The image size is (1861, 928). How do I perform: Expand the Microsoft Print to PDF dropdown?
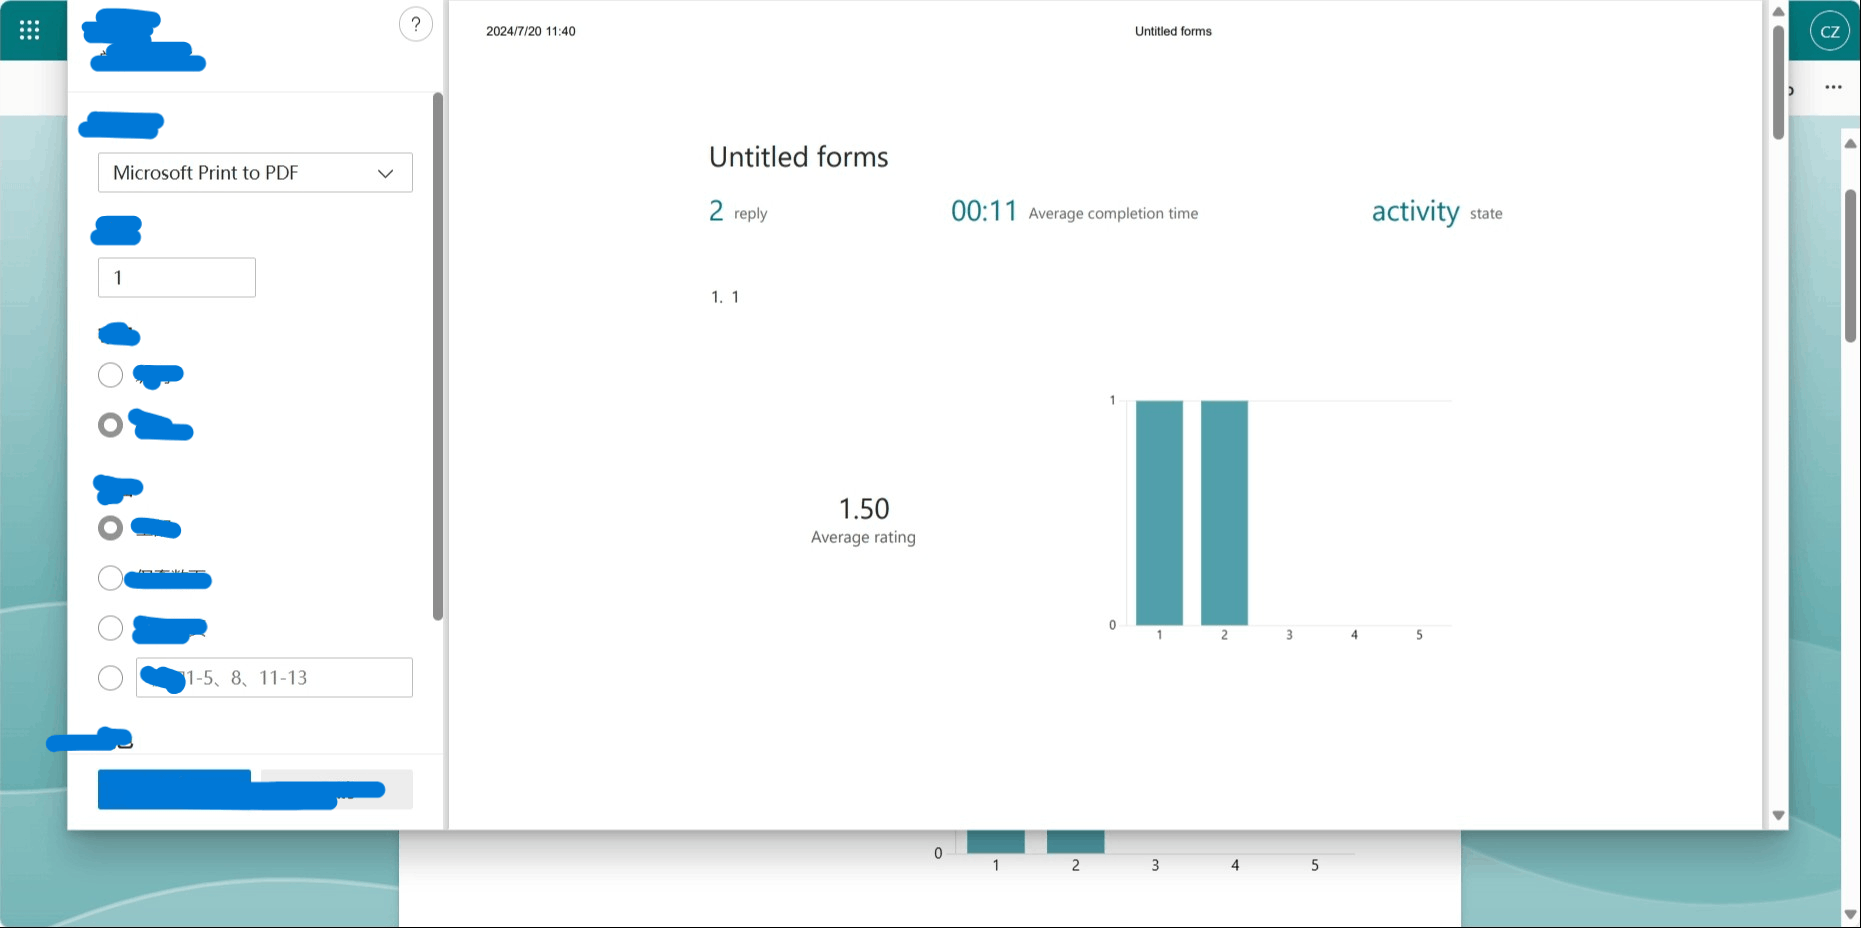[255, 173]
